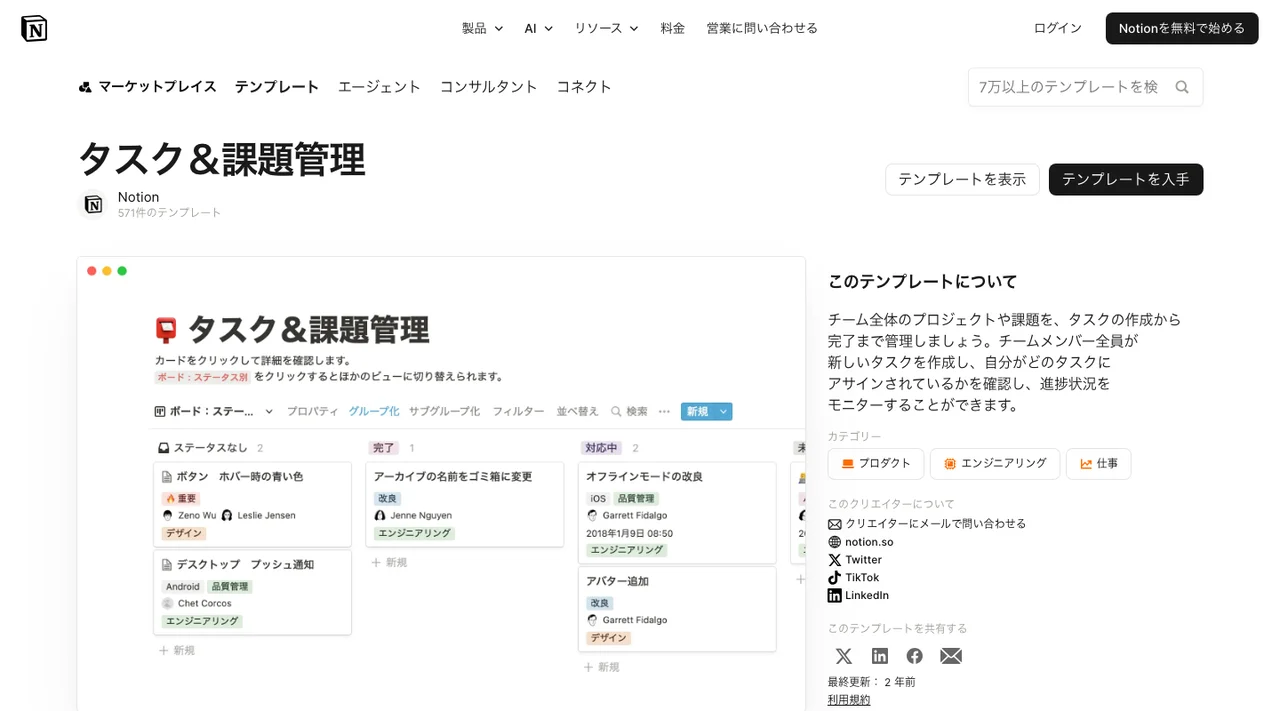1280x711 pixels.
Task: Open アーカイブの名前をゴミ箱に変更 card
Action: click(465, 504)
